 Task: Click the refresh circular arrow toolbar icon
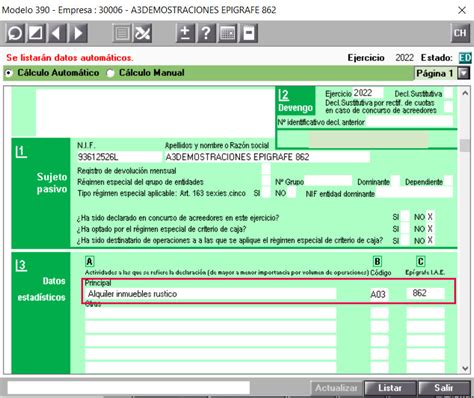coord(15,33)
